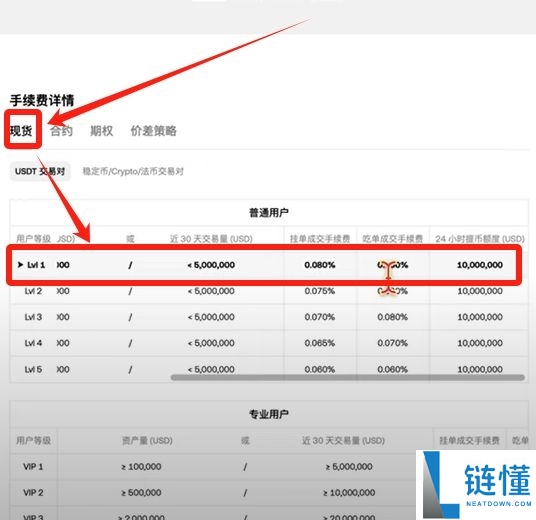Select the 0.080% maker fee in Lvl 1
Screen dimensions: 536x520
[320, 265]
